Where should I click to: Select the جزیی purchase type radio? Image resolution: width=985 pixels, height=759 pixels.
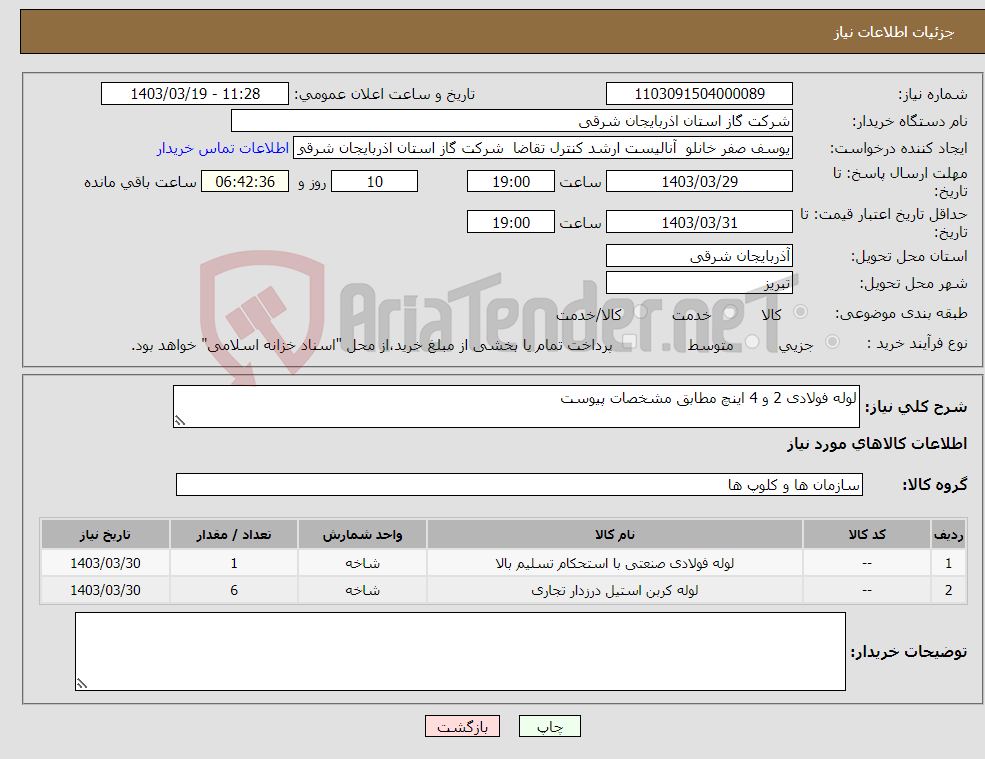click(832, 341)
